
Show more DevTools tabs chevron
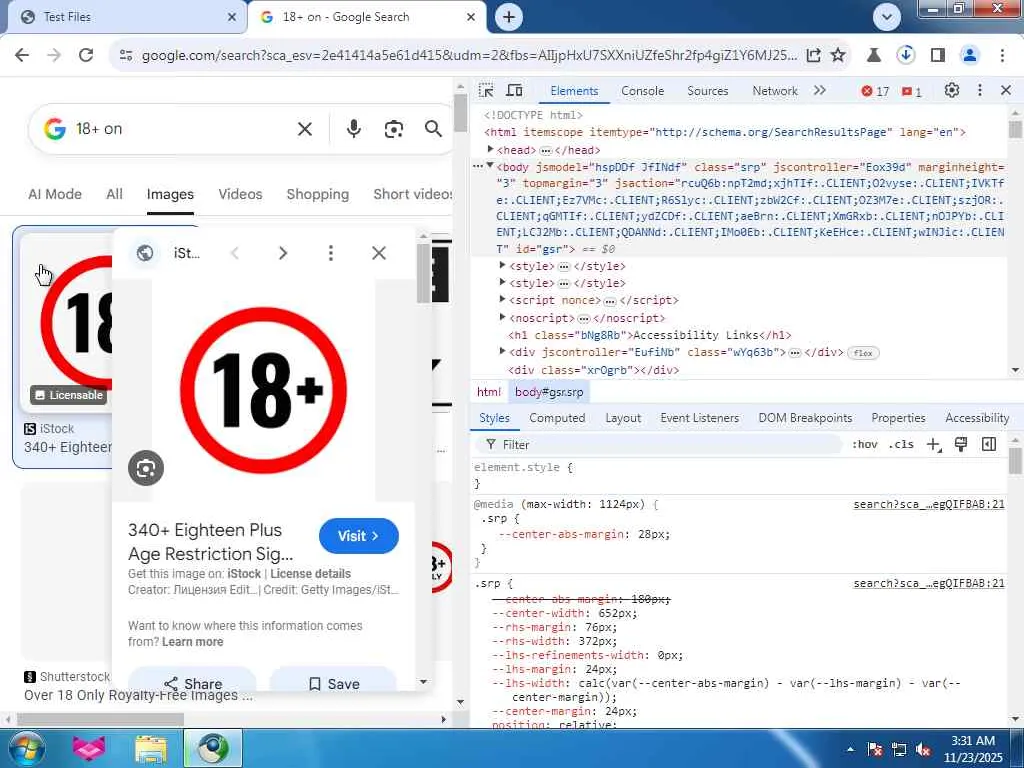(820, 91)
